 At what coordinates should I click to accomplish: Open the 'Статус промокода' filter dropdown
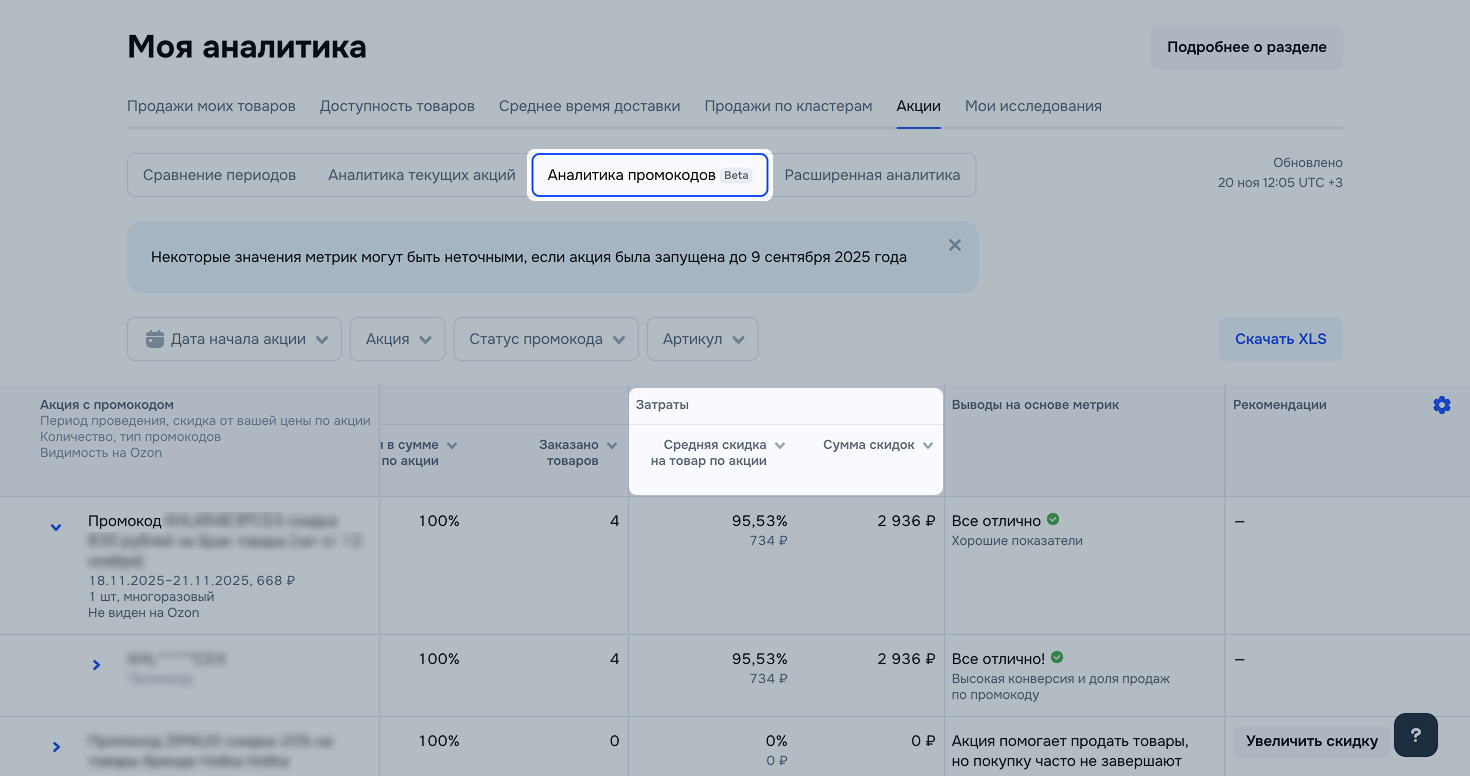545,339
